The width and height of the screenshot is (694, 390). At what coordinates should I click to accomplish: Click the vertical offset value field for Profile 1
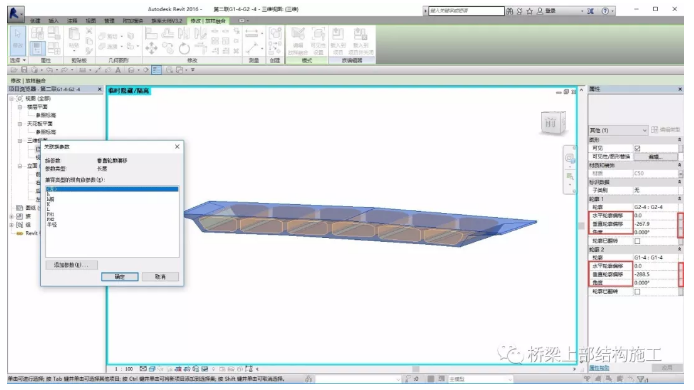(x=655, y=224)
